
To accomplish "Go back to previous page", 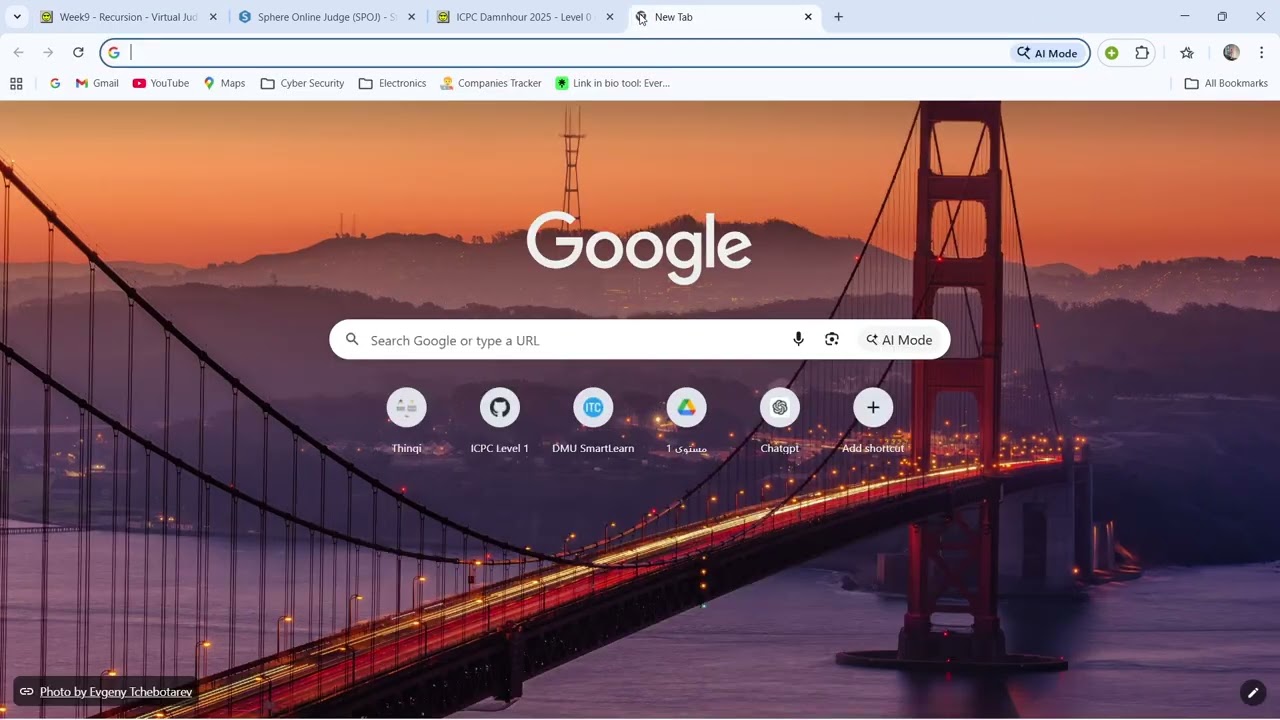I will (18, 53).
